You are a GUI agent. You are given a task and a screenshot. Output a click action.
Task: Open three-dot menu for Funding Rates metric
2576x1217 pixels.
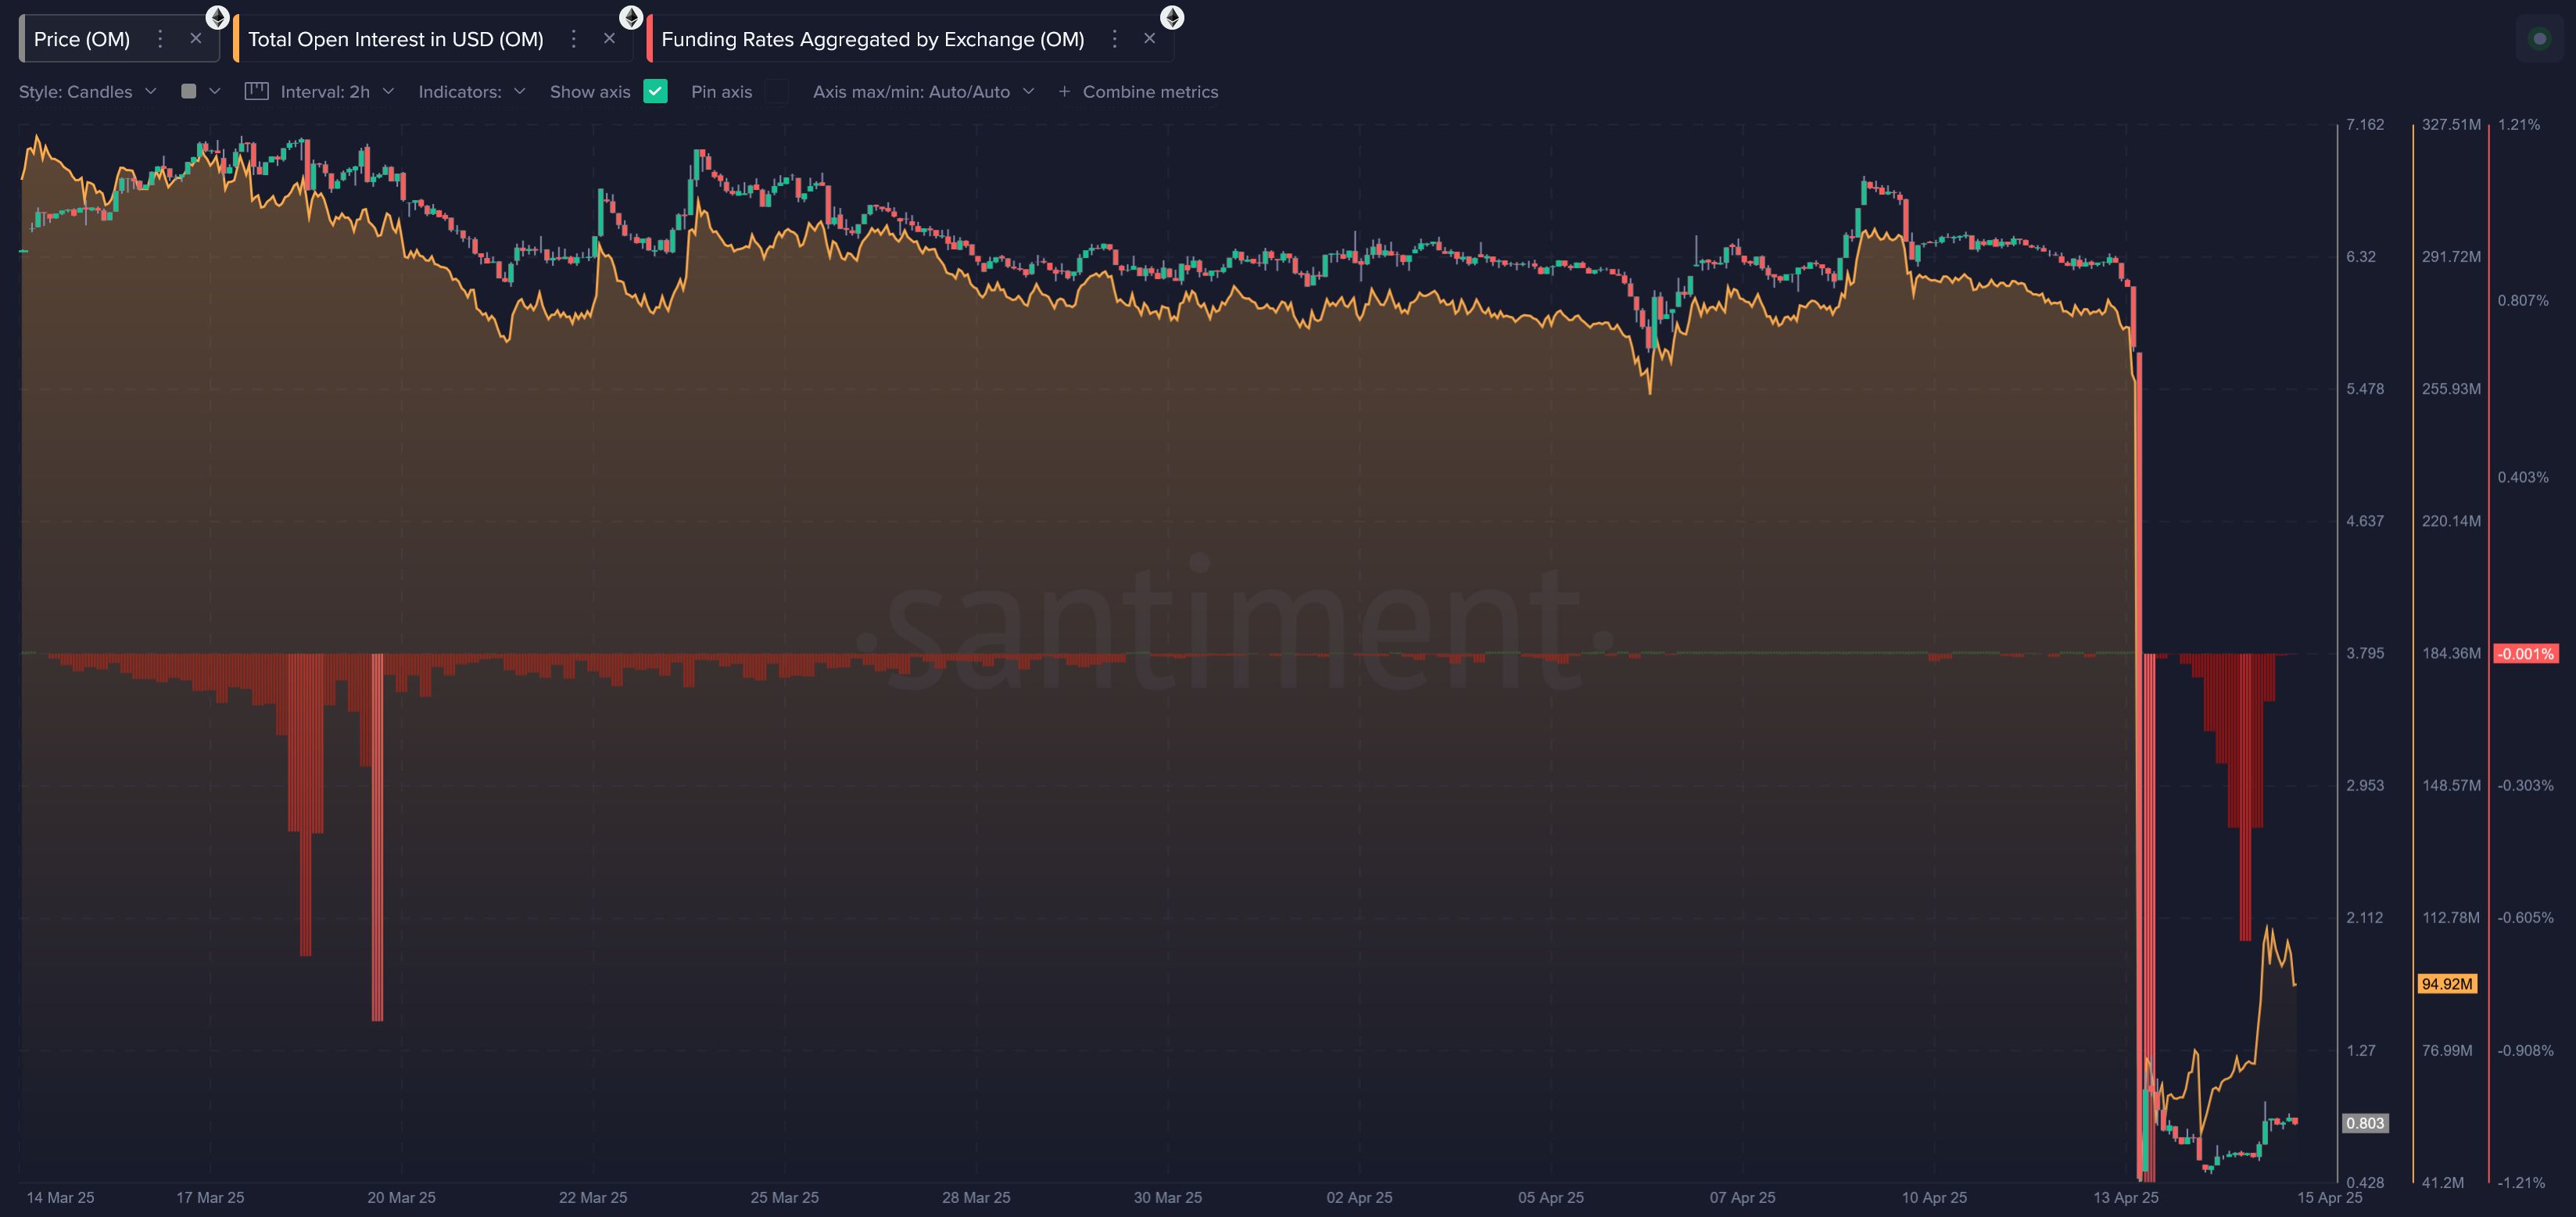click(x=1114, y=39)
